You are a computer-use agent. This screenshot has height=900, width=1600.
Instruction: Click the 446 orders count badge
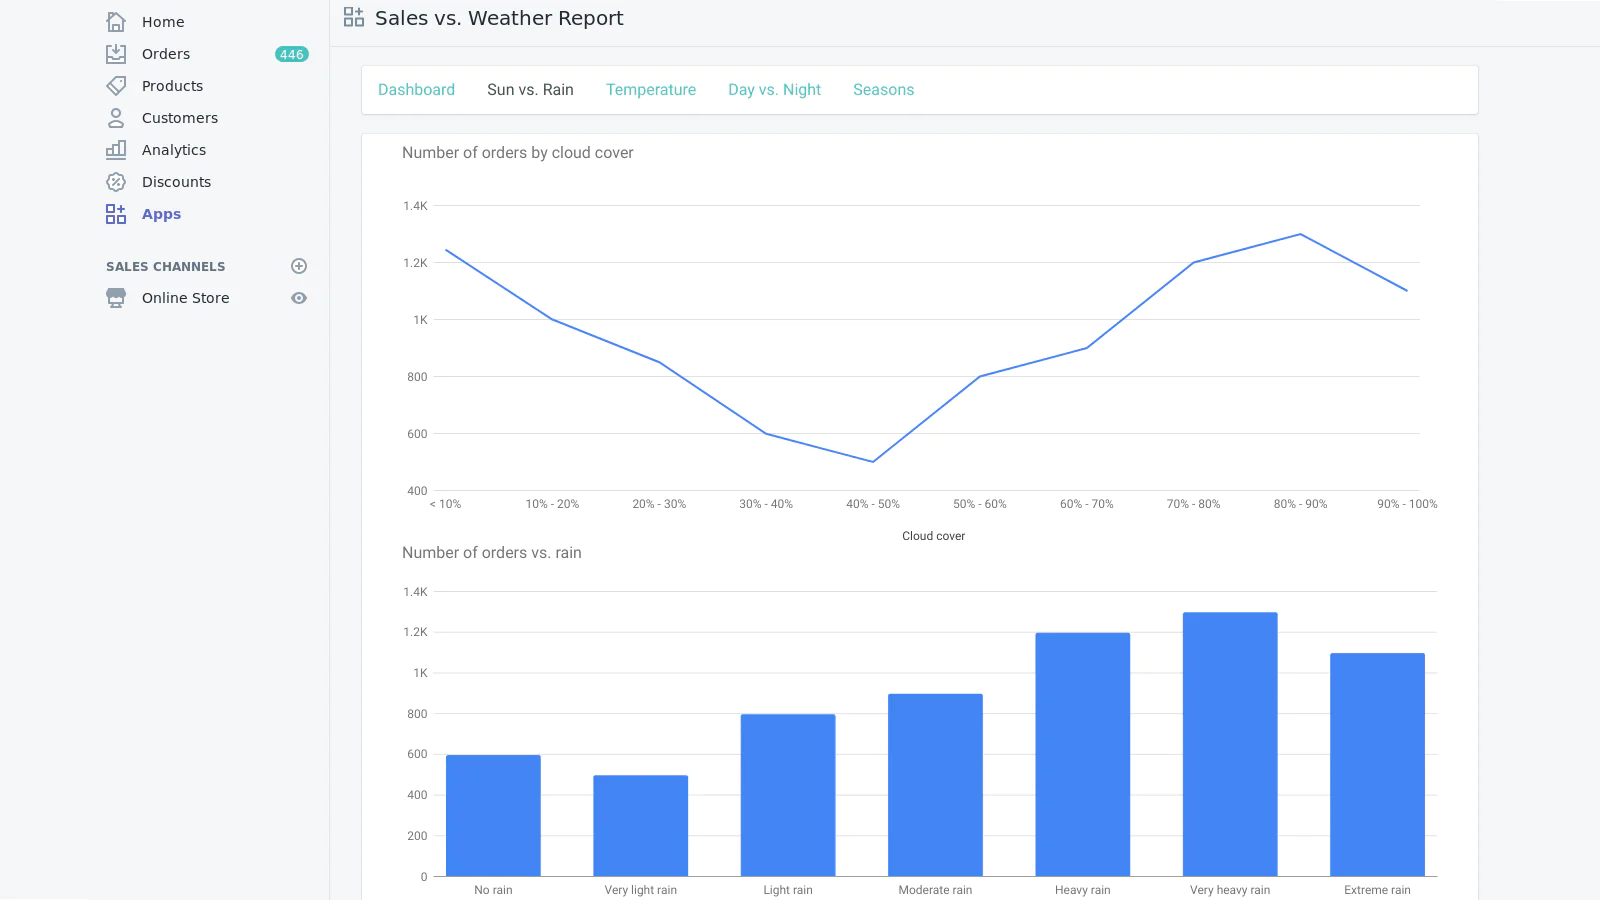tap(292, 54)
